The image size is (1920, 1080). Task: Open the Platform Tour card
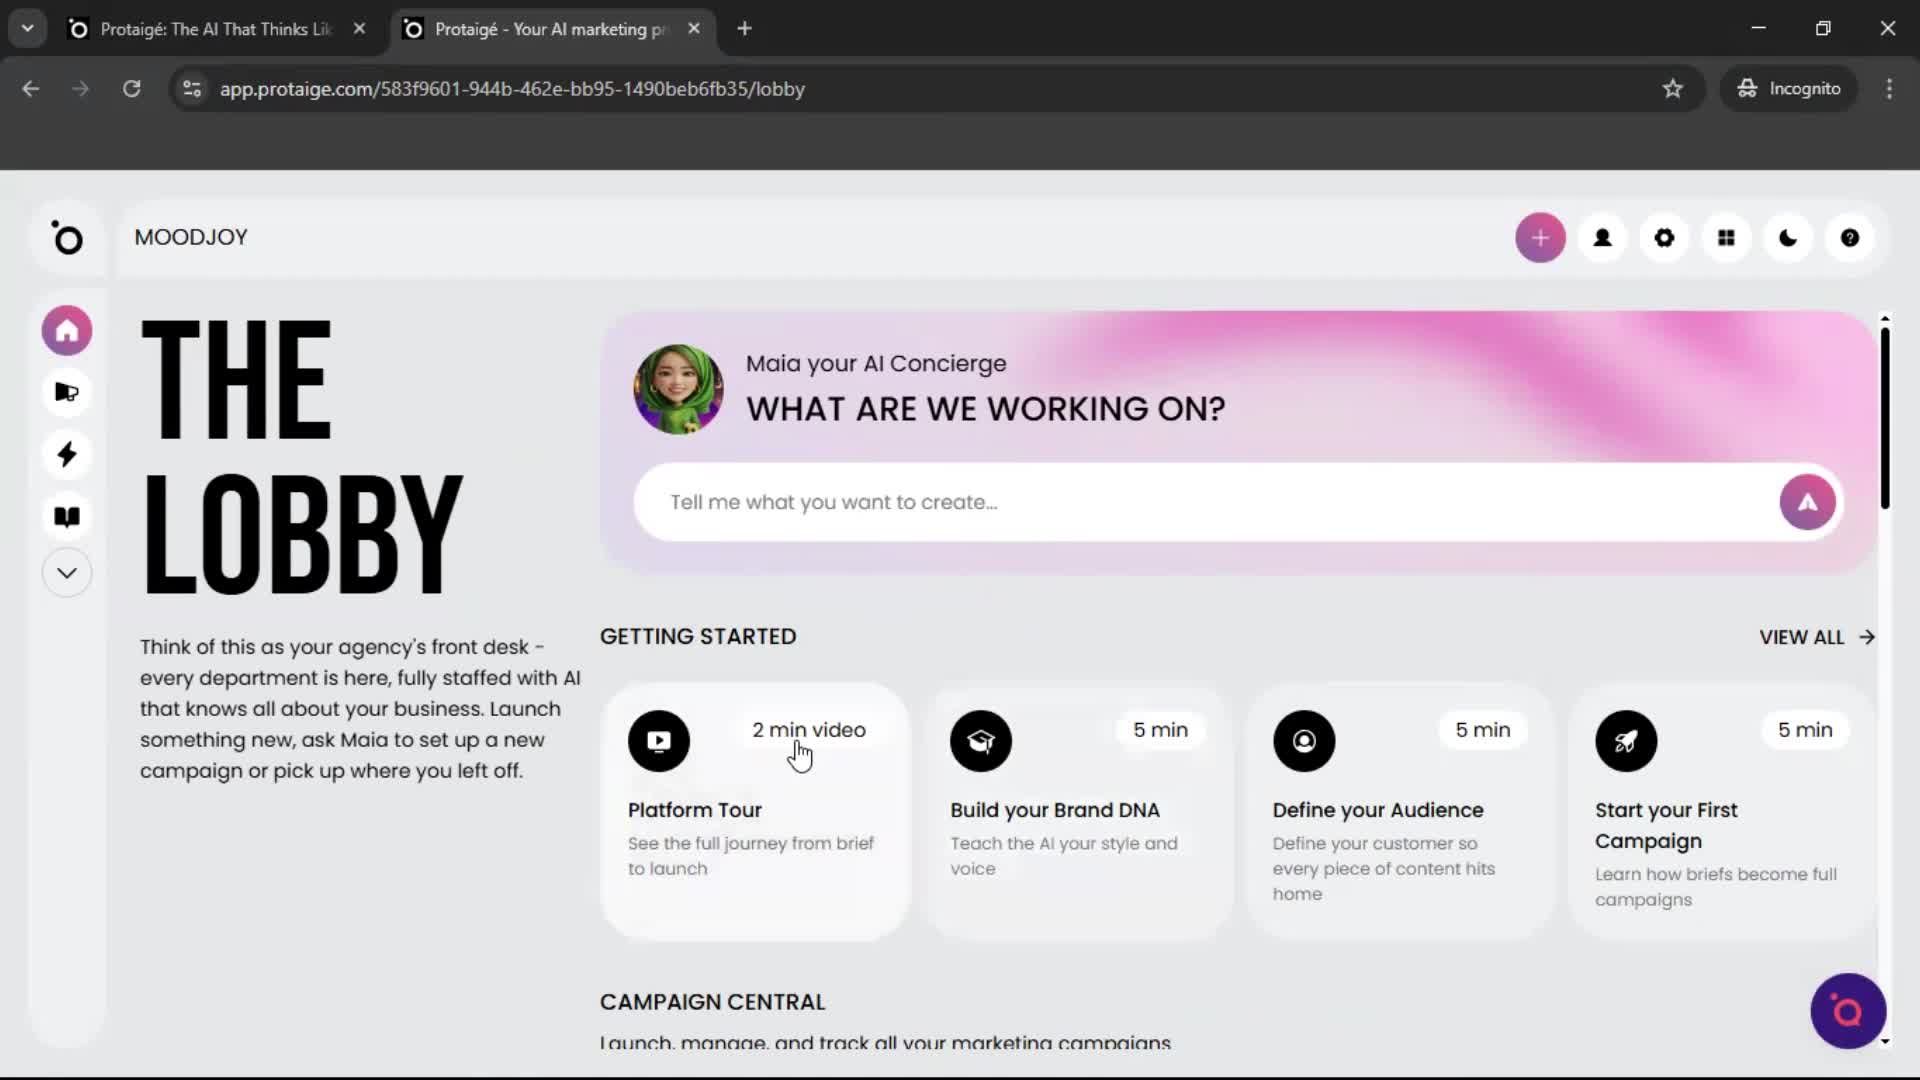755,810
